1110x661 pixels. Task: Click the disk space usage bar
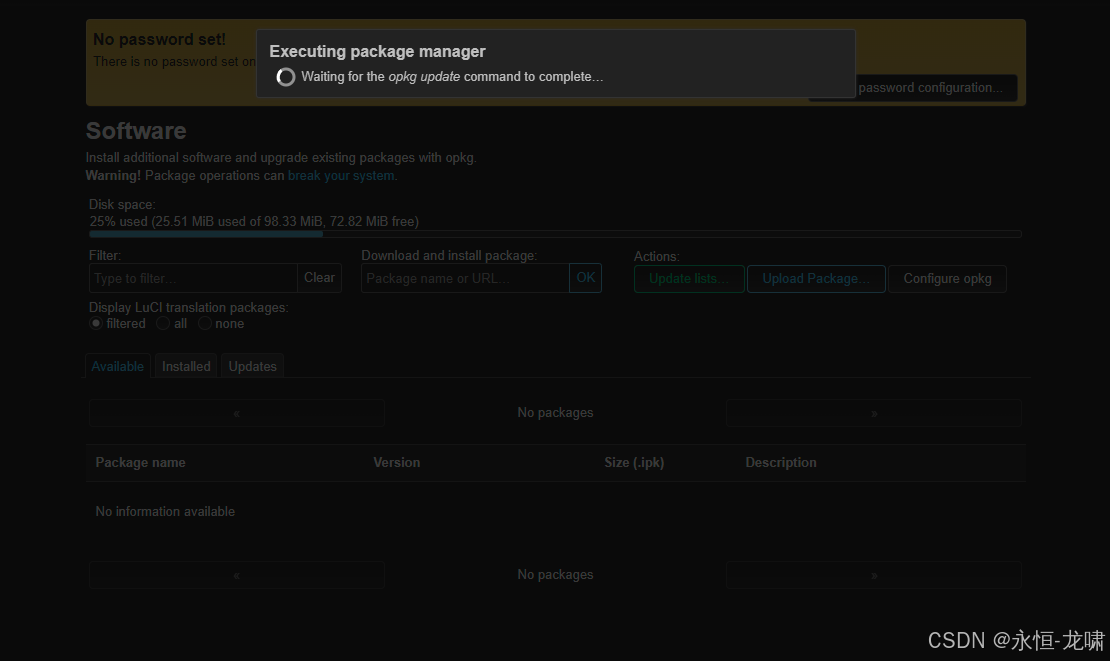pos(555,234)
